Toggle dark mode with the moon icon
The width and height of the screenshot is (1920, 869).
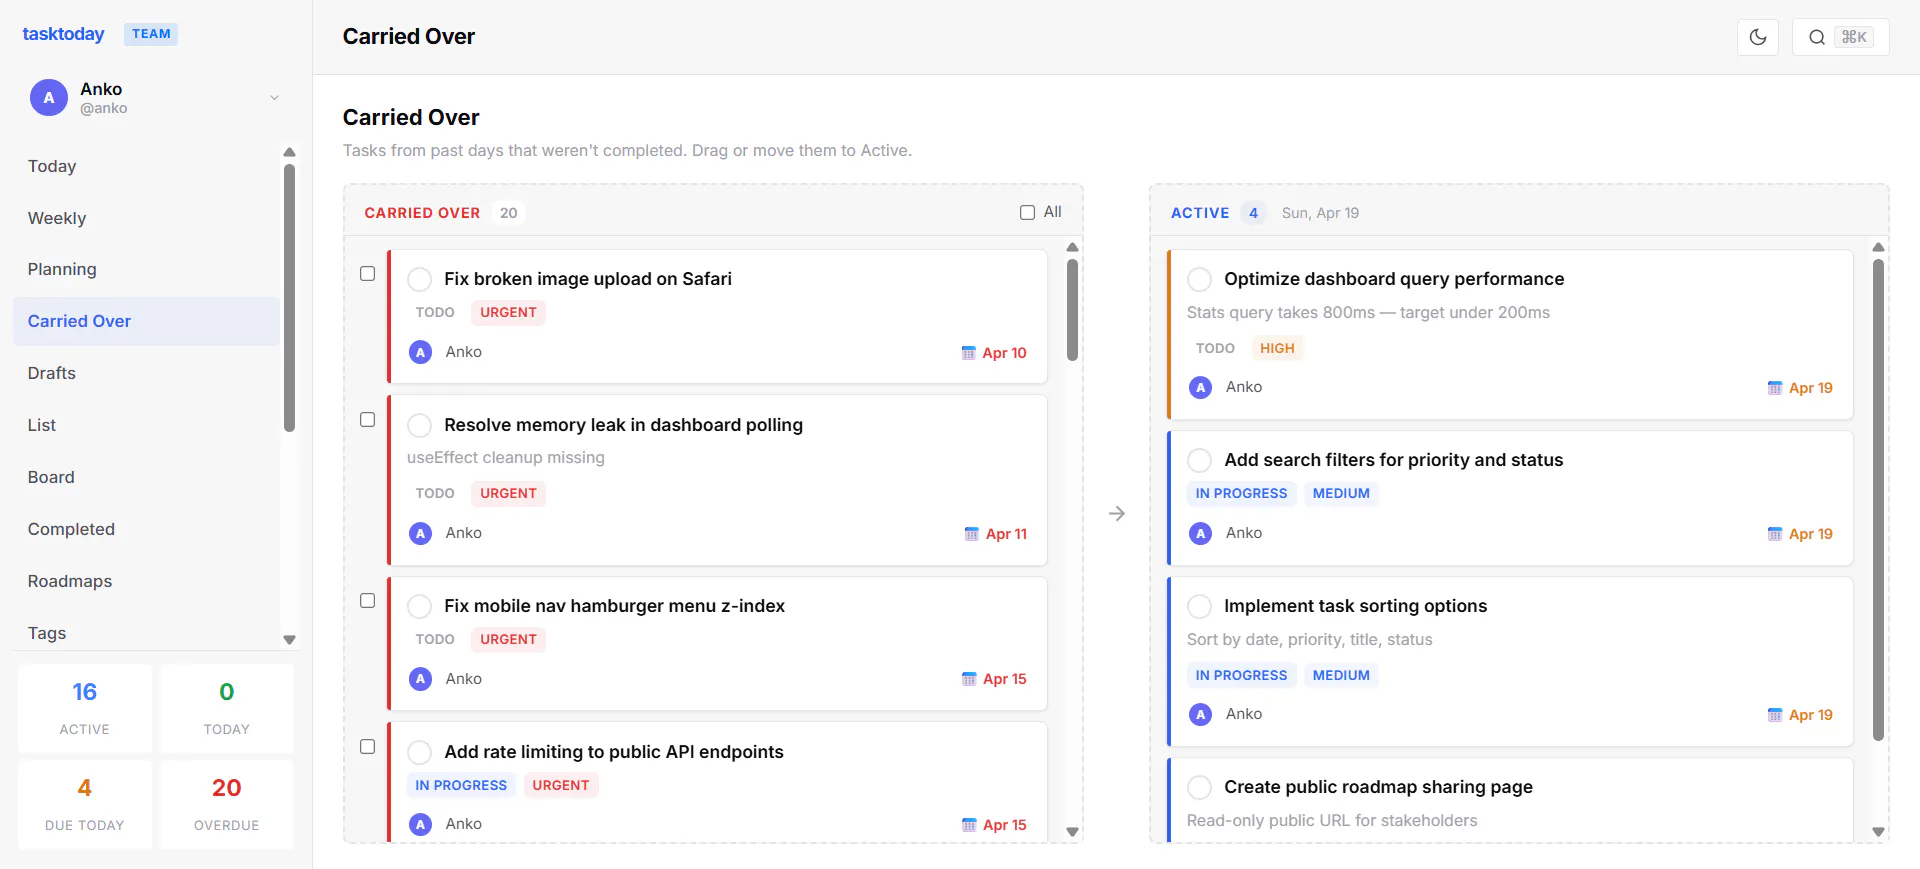(x=1758, y=37)
